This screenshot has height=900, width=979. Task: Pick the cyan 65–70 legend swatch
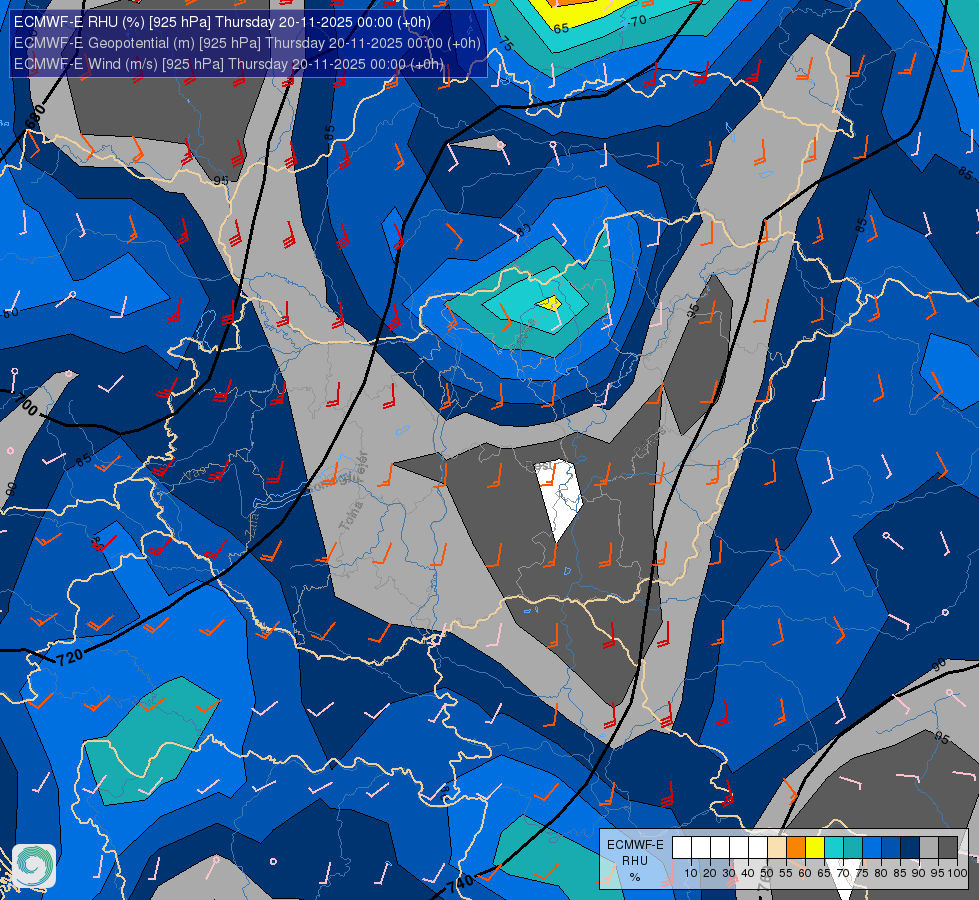(834, 847)
